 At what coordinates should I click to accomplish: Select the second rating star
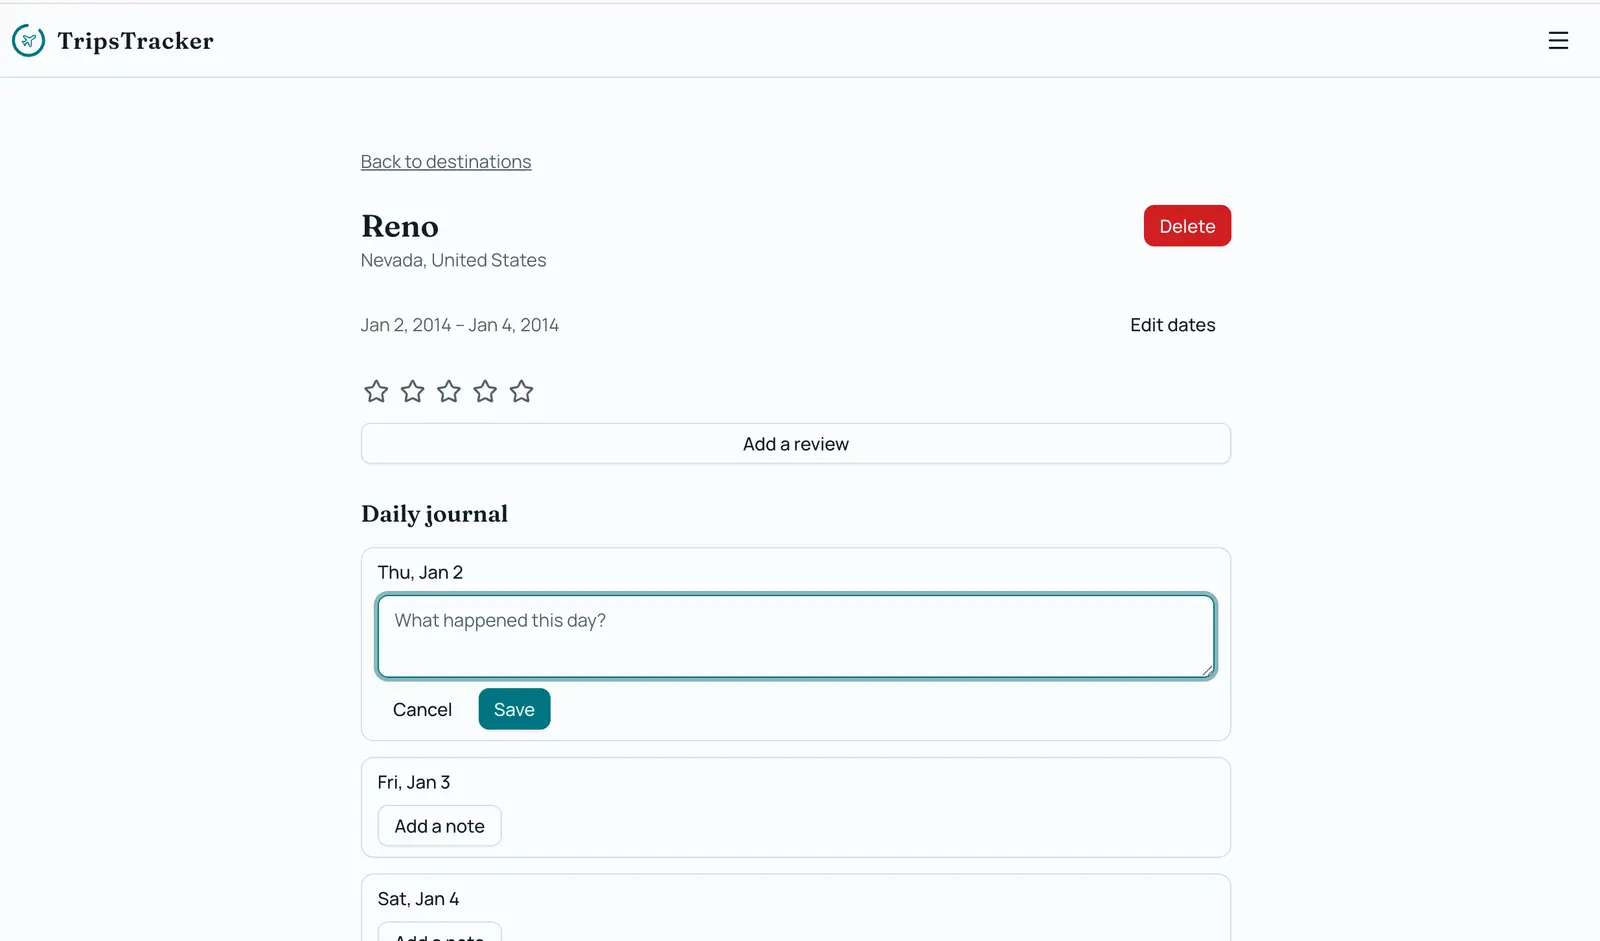coord(412,391)
